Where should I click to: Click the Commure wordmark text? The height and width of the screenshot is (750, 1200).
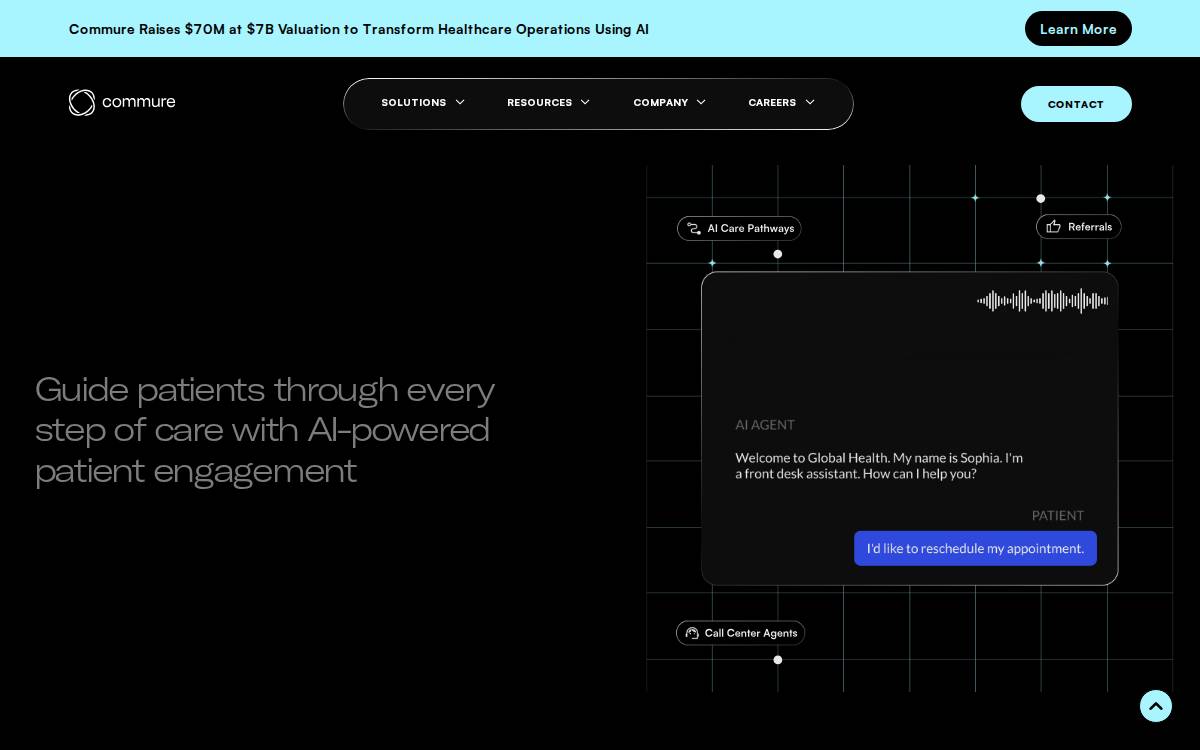click(x=138, y=102)
